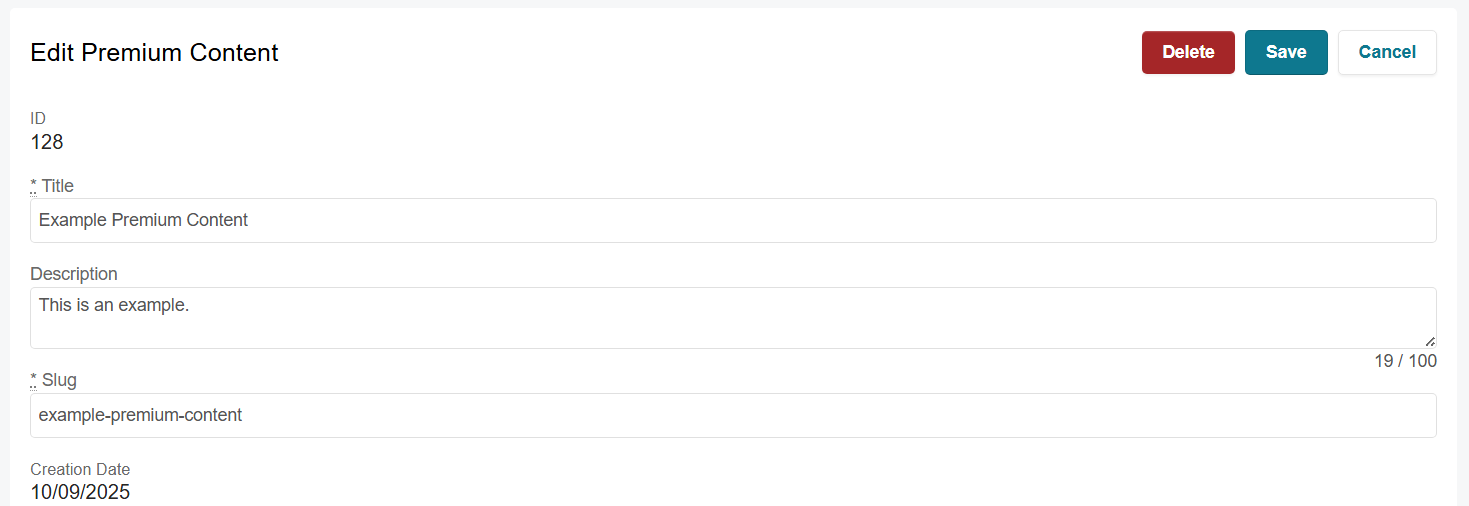Click the required asterisk beside Slug
Viewport: 1469px width, 506px height.
[x=34, y=380]
